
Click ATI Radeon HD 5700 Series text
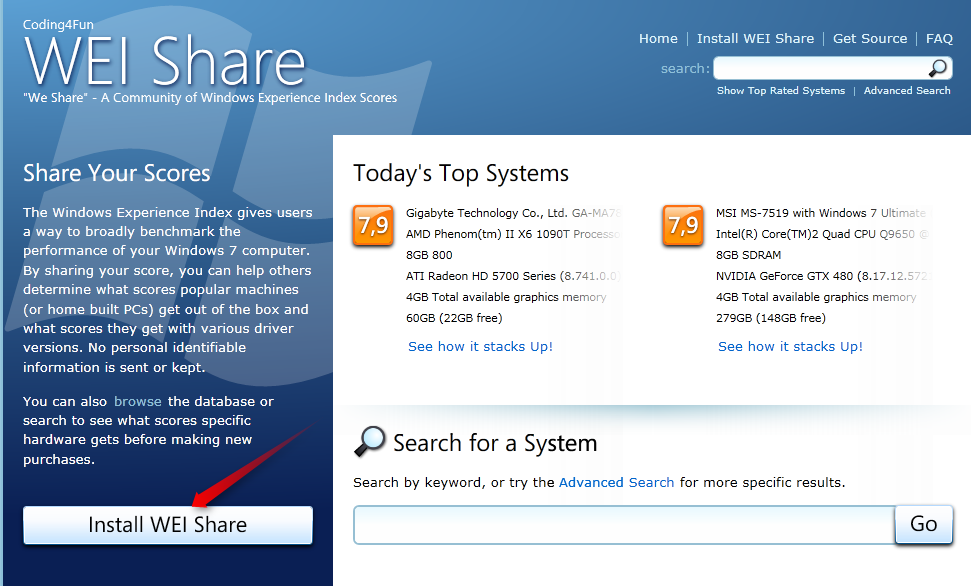[513, 276]
